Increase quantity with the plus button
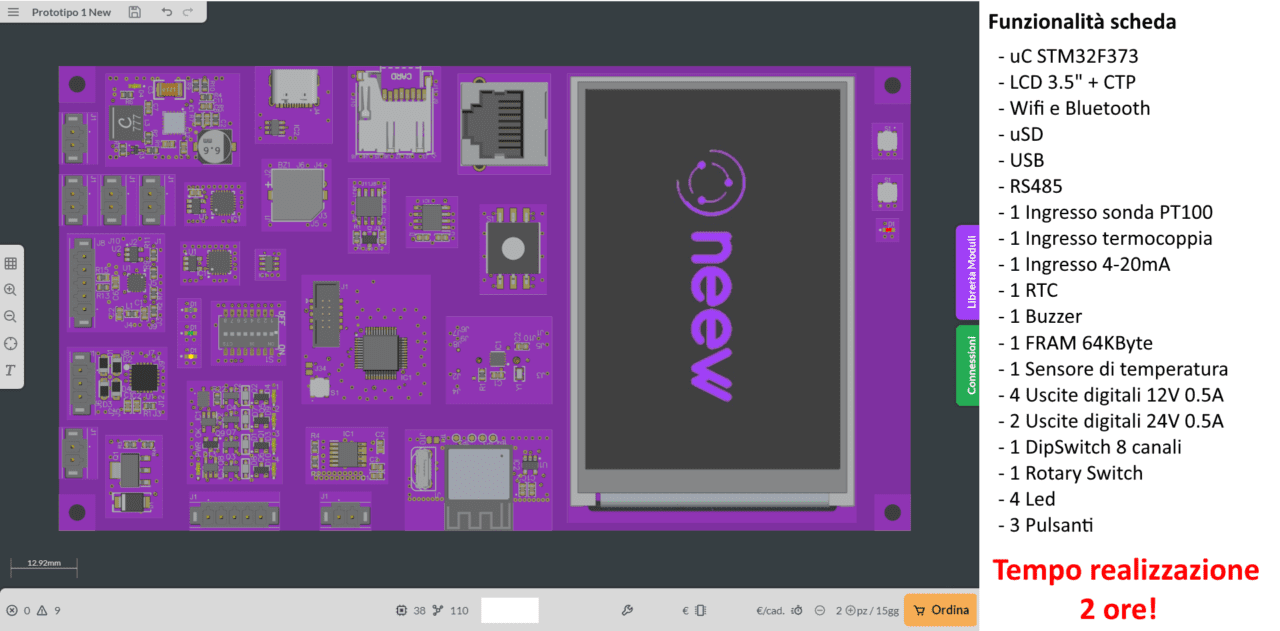This screenshot has width=1280, height=631. (850, 610)
